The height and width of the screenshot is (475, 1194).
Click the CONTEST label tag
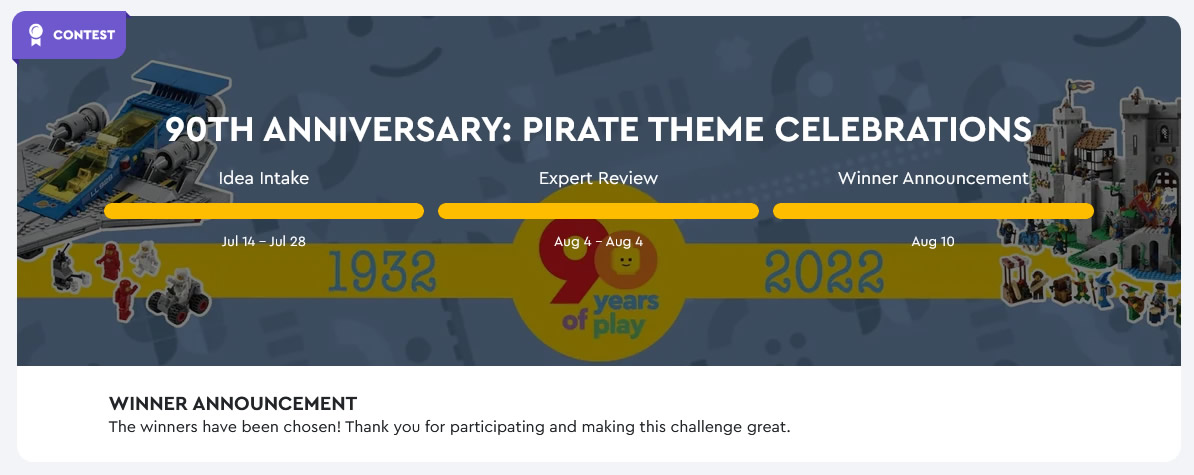tap(69, 35)
